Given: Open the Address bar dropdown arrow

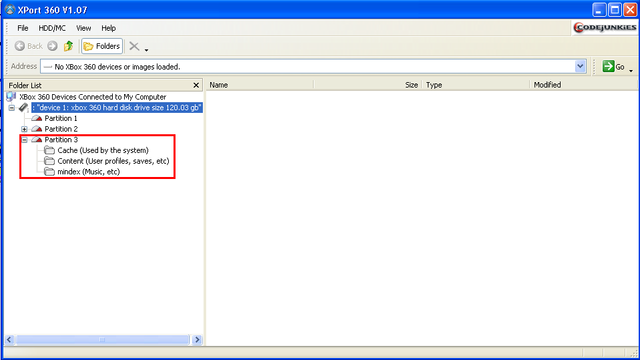Looking at the screenshot, I should tap(580, 66).
